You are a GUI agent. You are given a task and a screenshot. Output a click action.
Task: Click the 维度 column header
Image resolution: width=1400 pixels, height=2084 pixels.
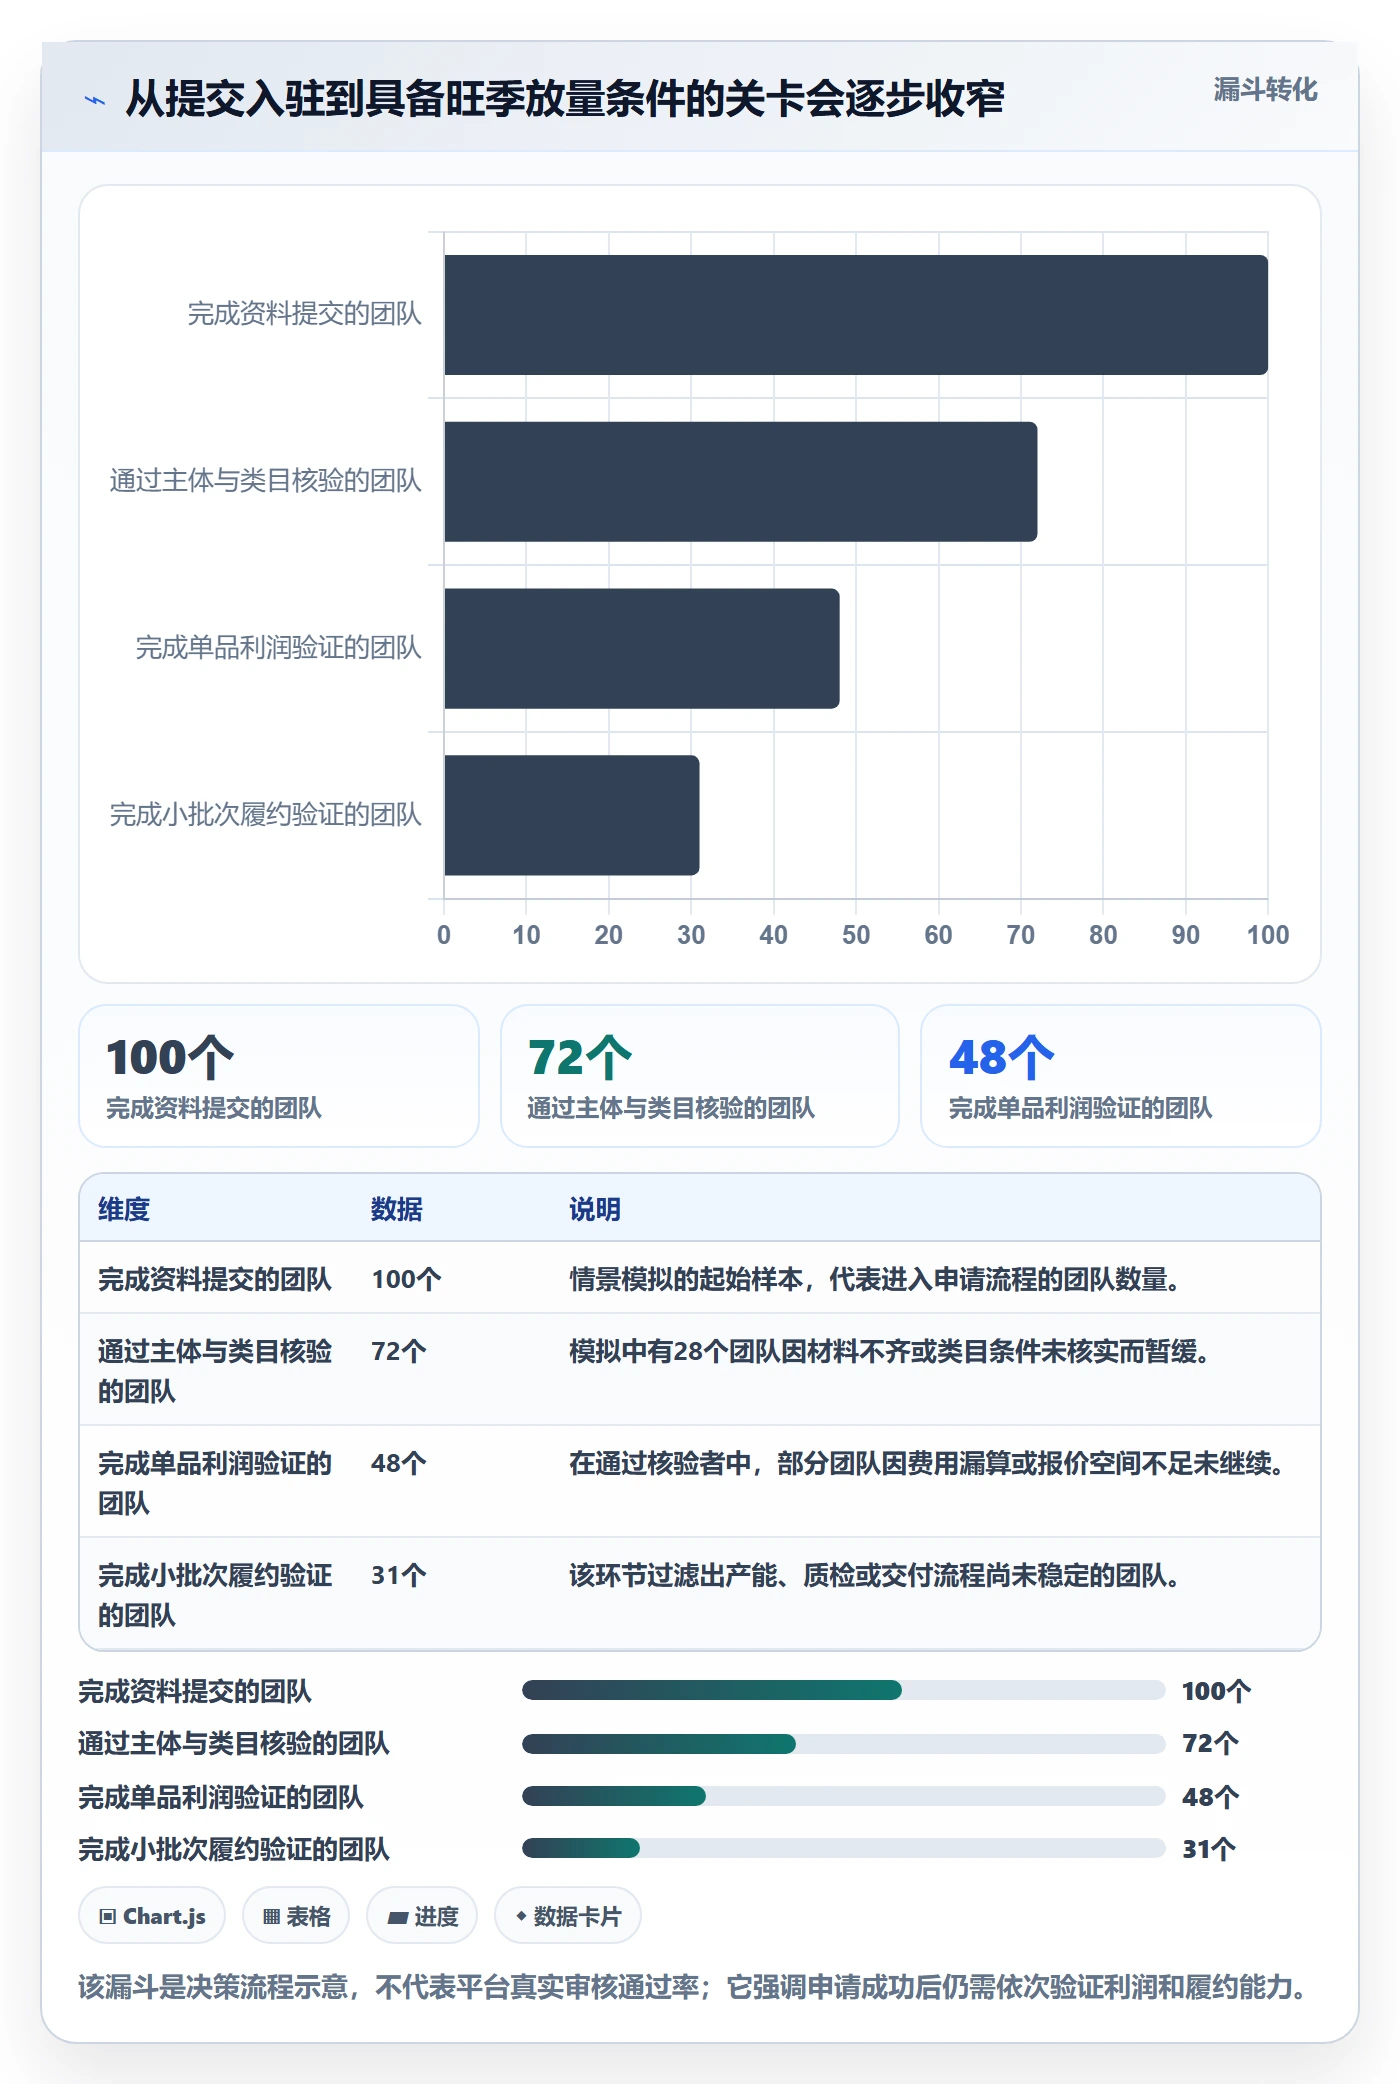pos(124,1209)
